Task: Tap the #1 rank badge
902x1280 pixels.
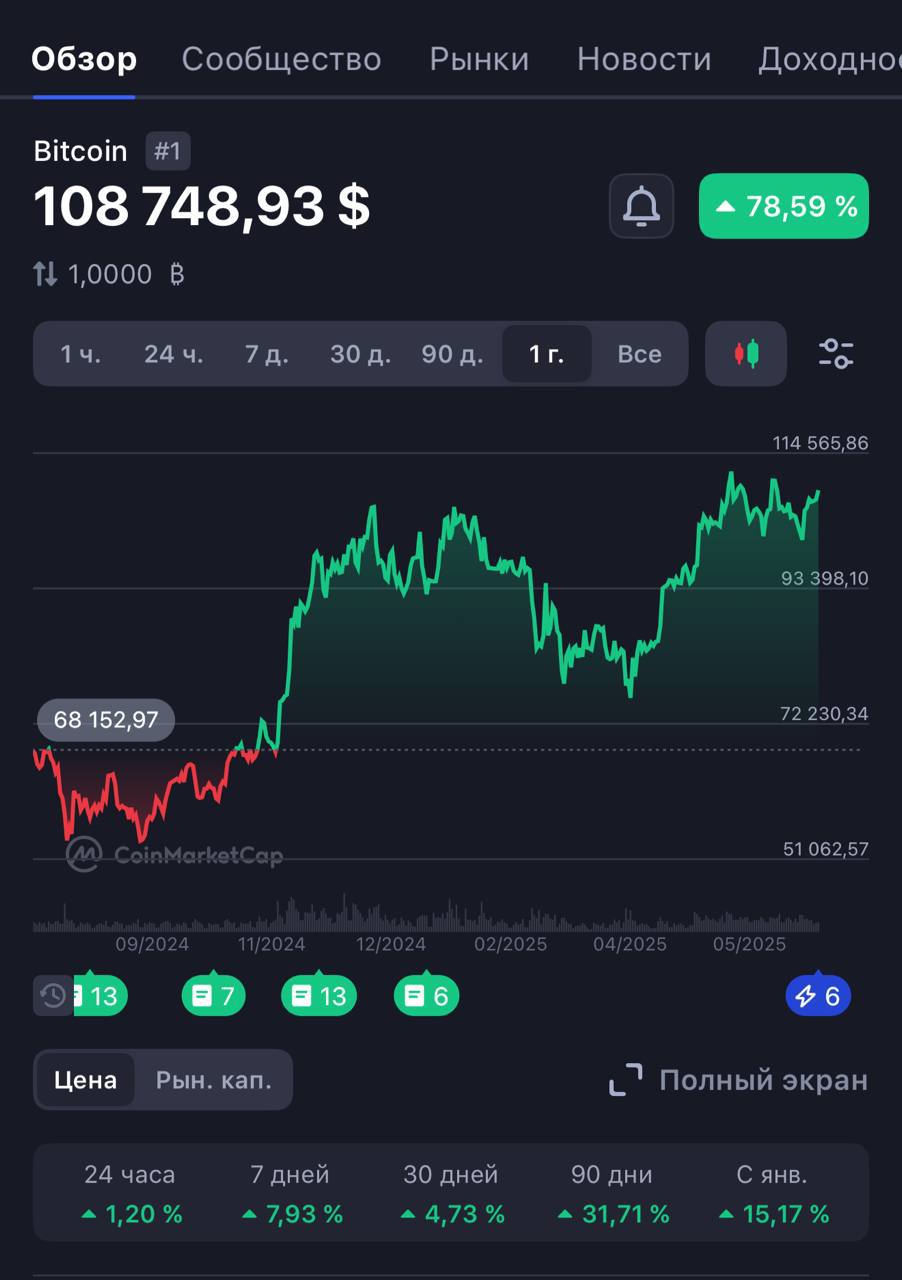Action: point(168,152)
